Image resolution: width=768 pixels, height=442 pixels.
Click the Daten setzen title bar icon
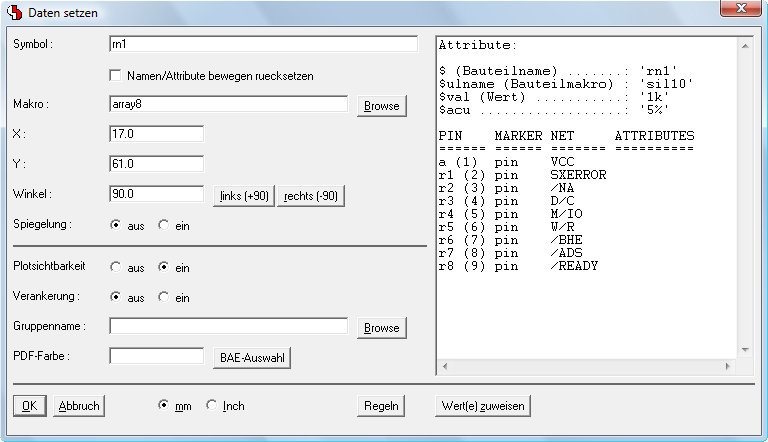click(x=14, y=11)
